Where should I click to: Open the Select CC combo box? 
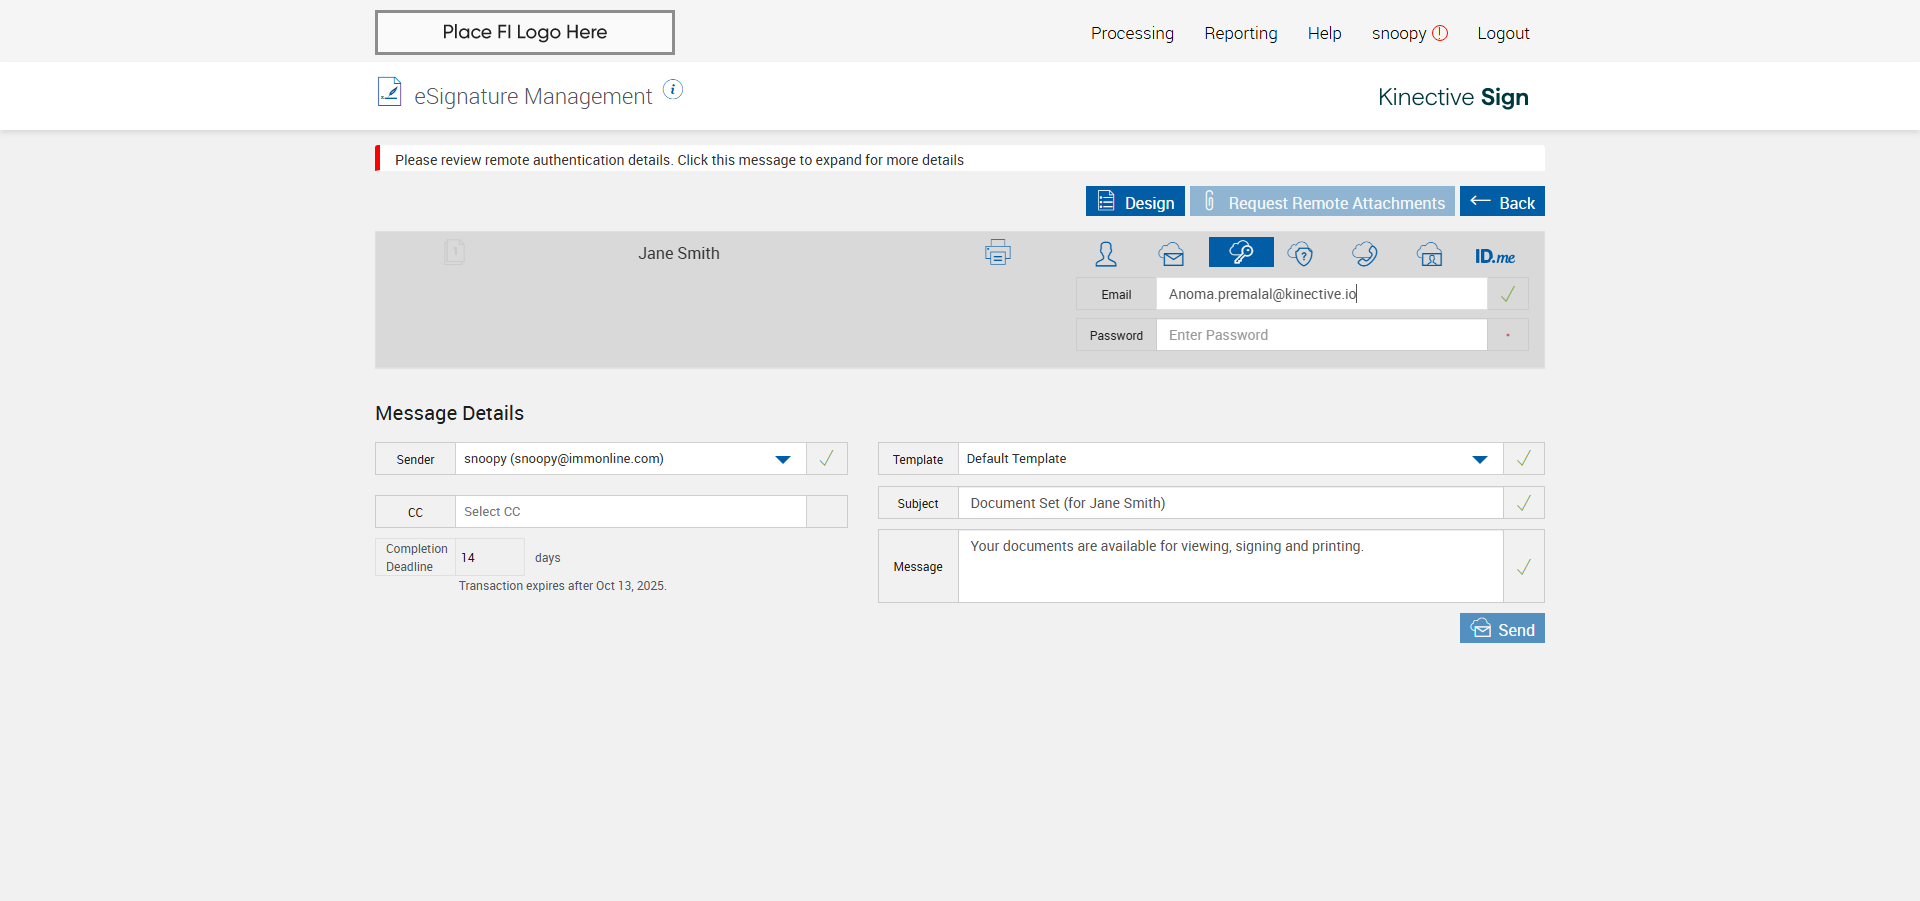(630, 512)
